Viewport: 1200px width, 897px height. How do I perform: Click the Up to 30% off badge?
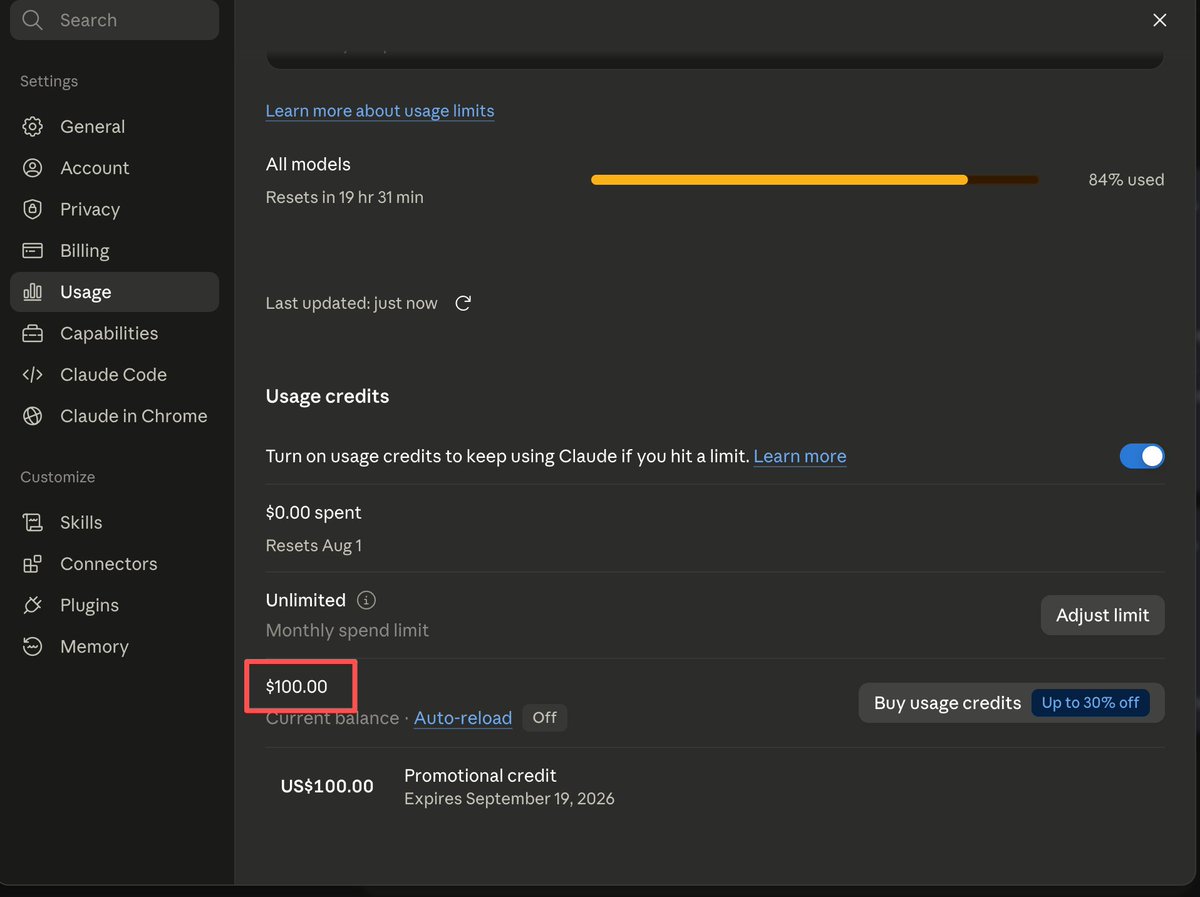[x=1091, y=703]
